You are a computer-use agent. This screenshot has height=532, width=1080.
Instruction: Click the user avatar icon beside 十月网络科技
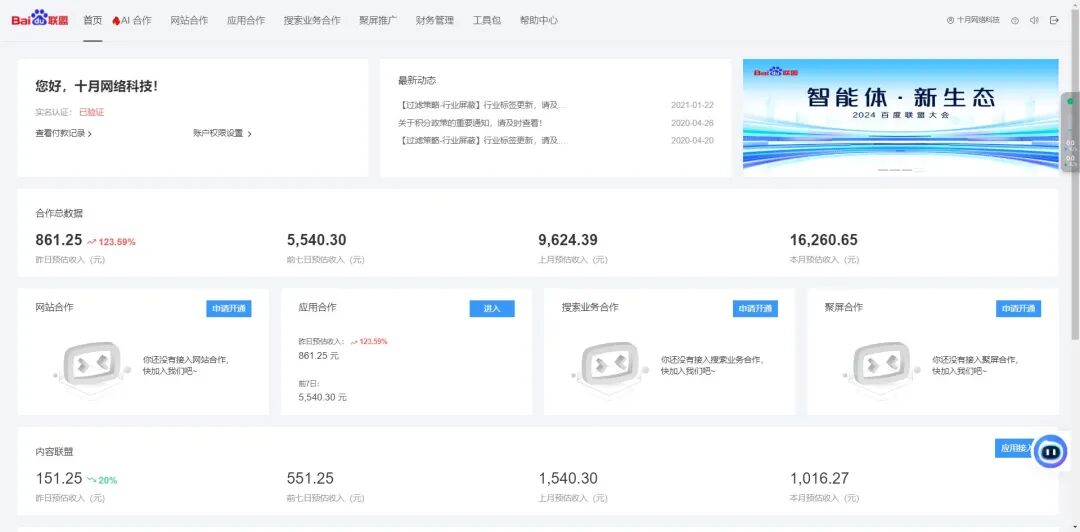point(950,20)
